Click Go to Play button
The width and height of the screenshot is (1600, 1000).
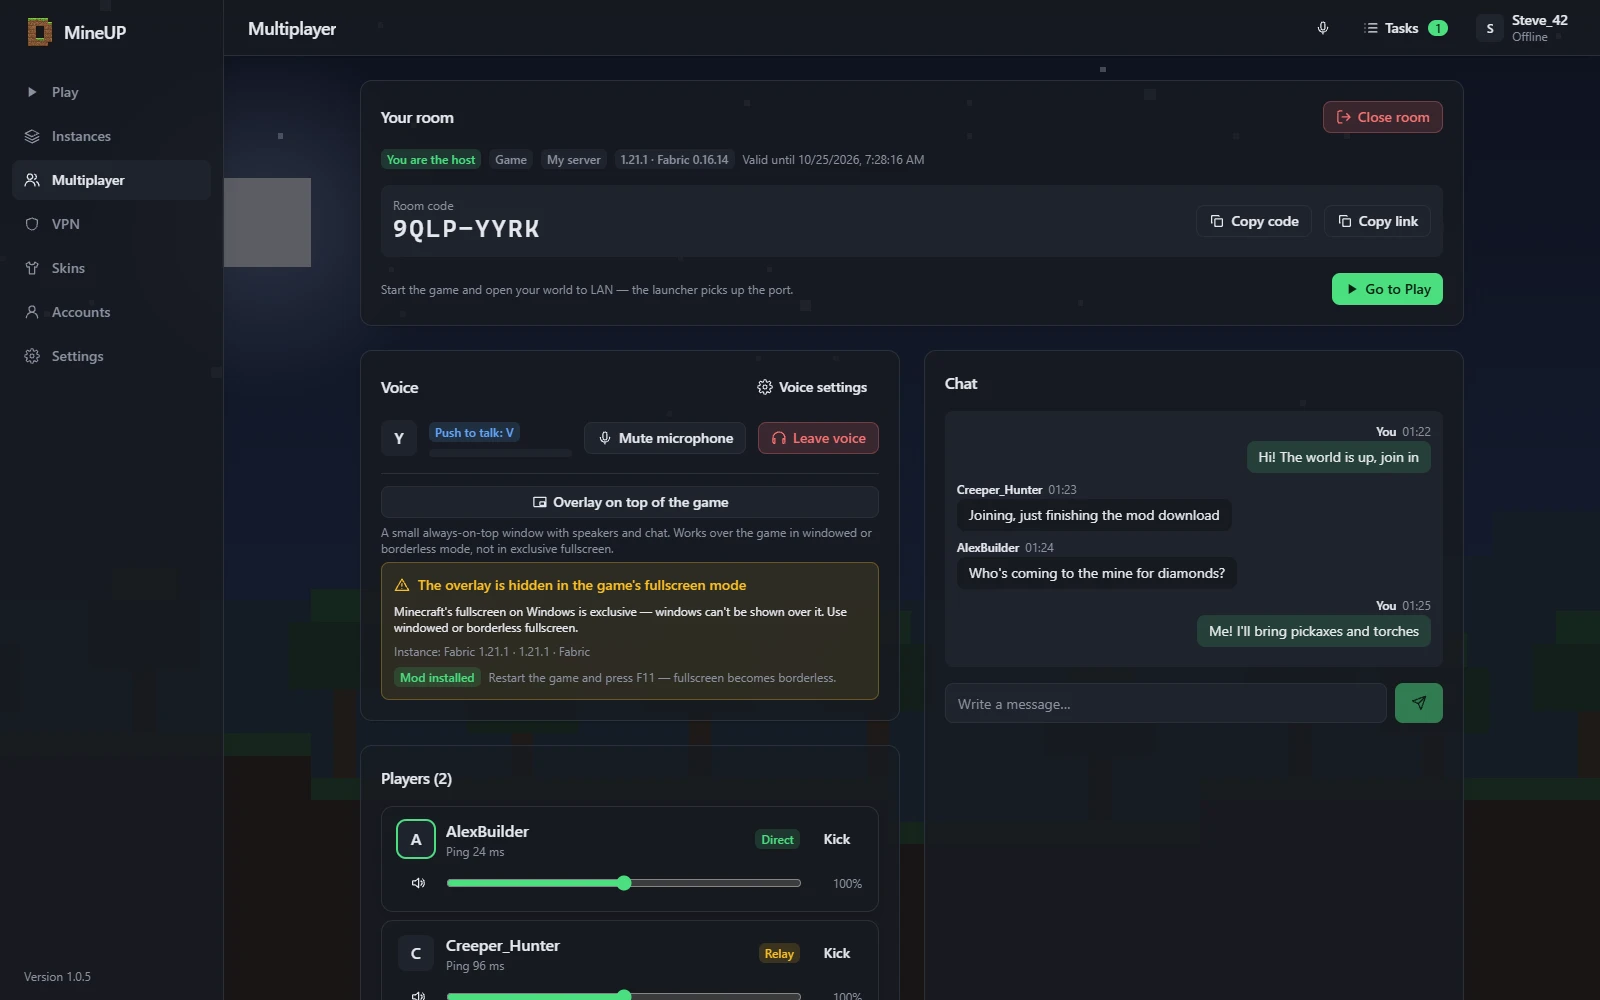point(1387,289)
